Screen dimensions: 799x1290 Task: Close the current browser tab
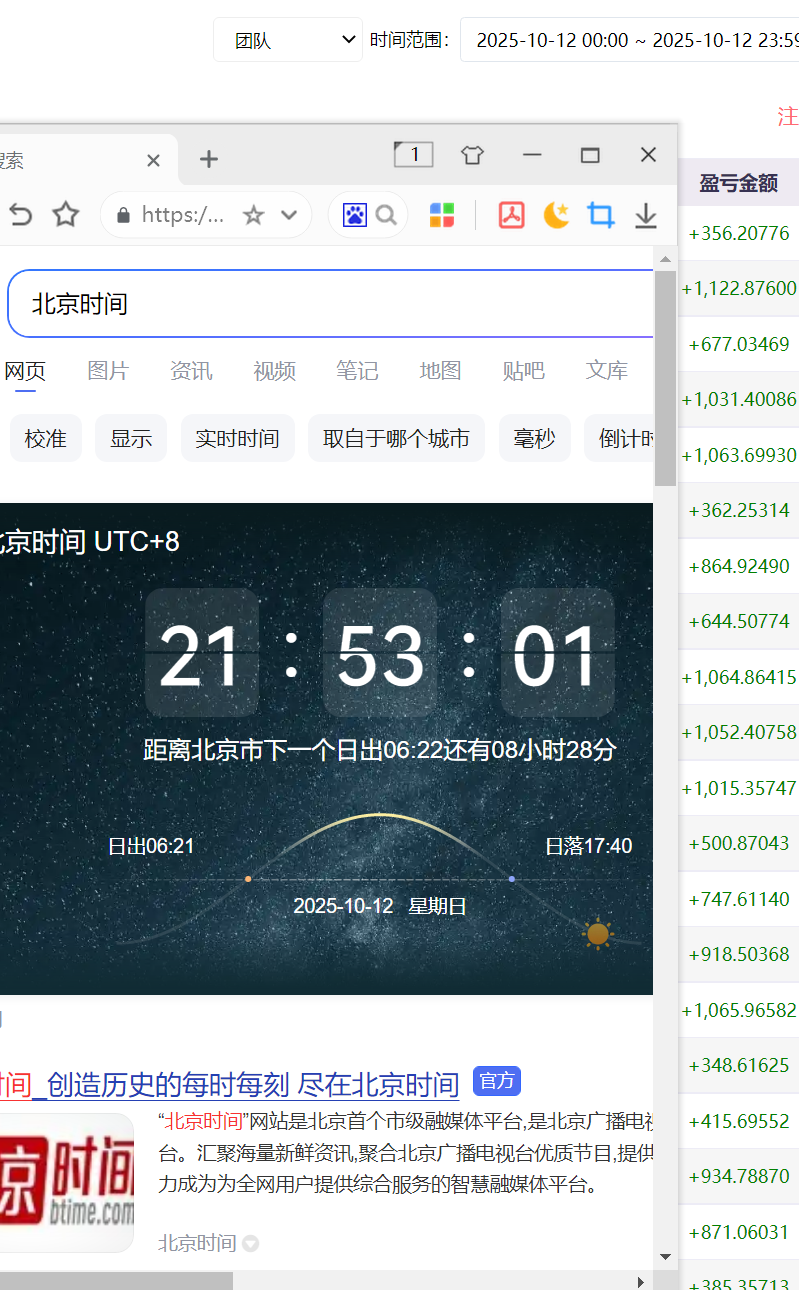[x=153, y=160]
